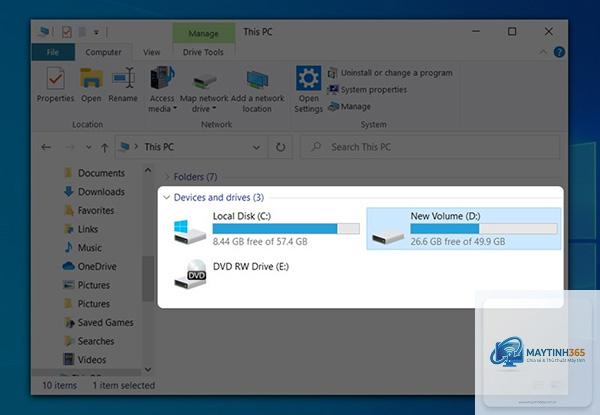Open the Access media dropdown
600x415 pixels.
(x=162, y=104)
